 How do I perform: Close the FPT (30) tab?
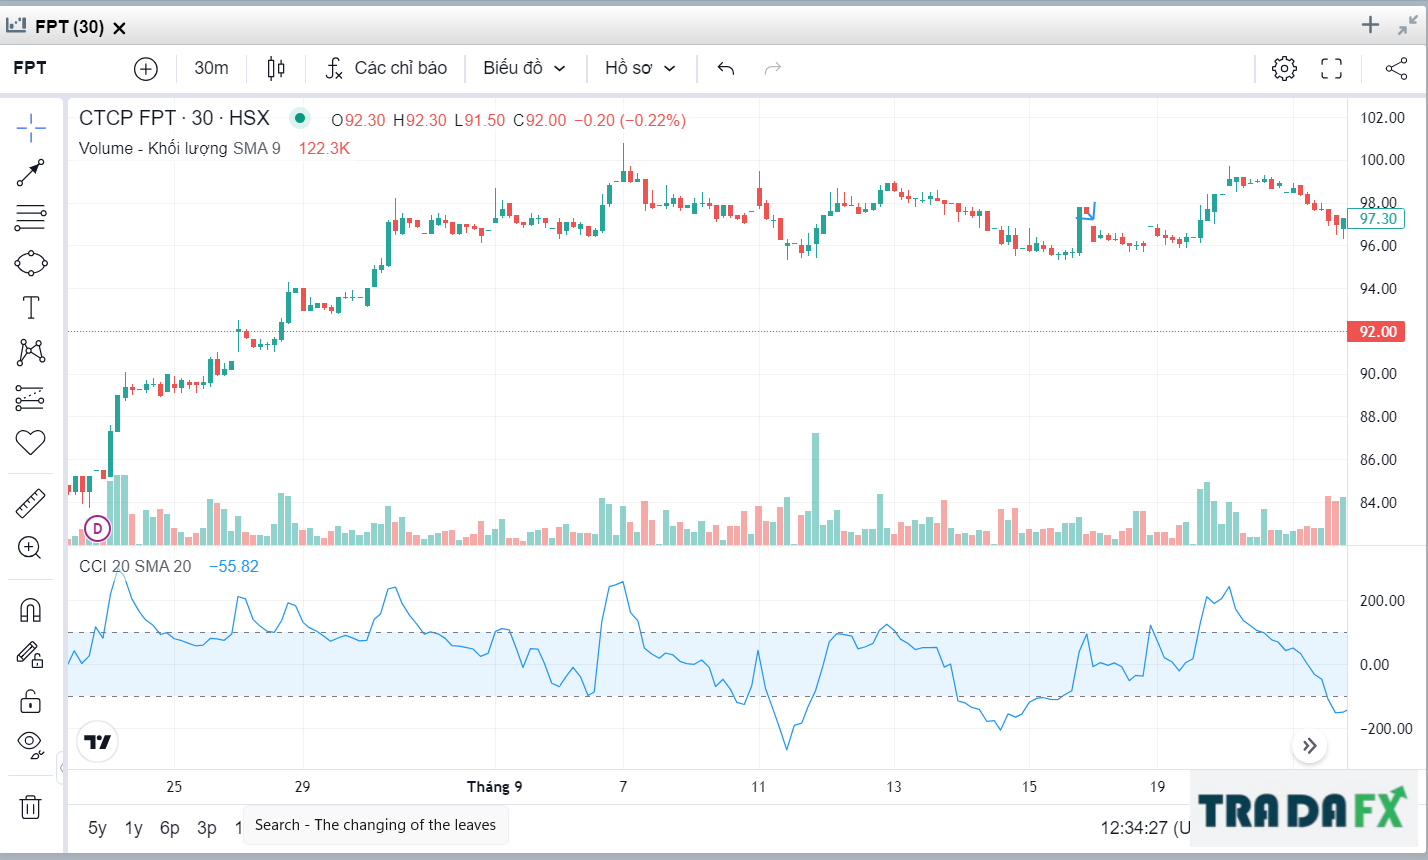(119, 28)
